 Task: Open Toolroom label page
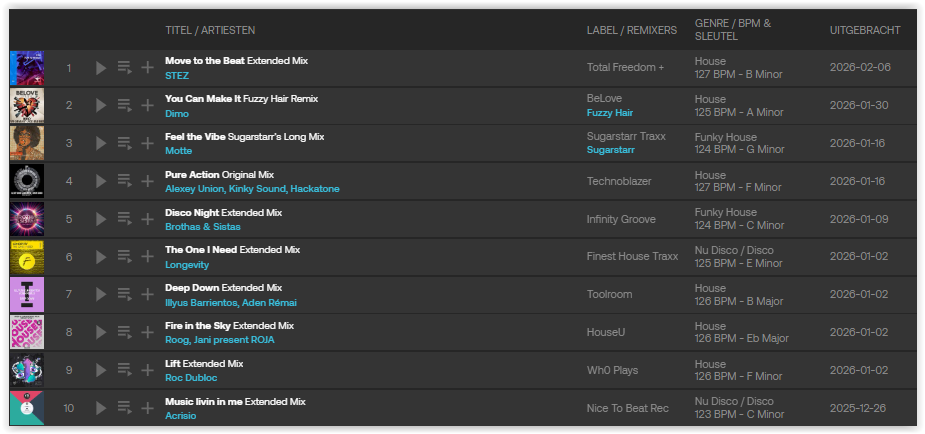point(608,295)
